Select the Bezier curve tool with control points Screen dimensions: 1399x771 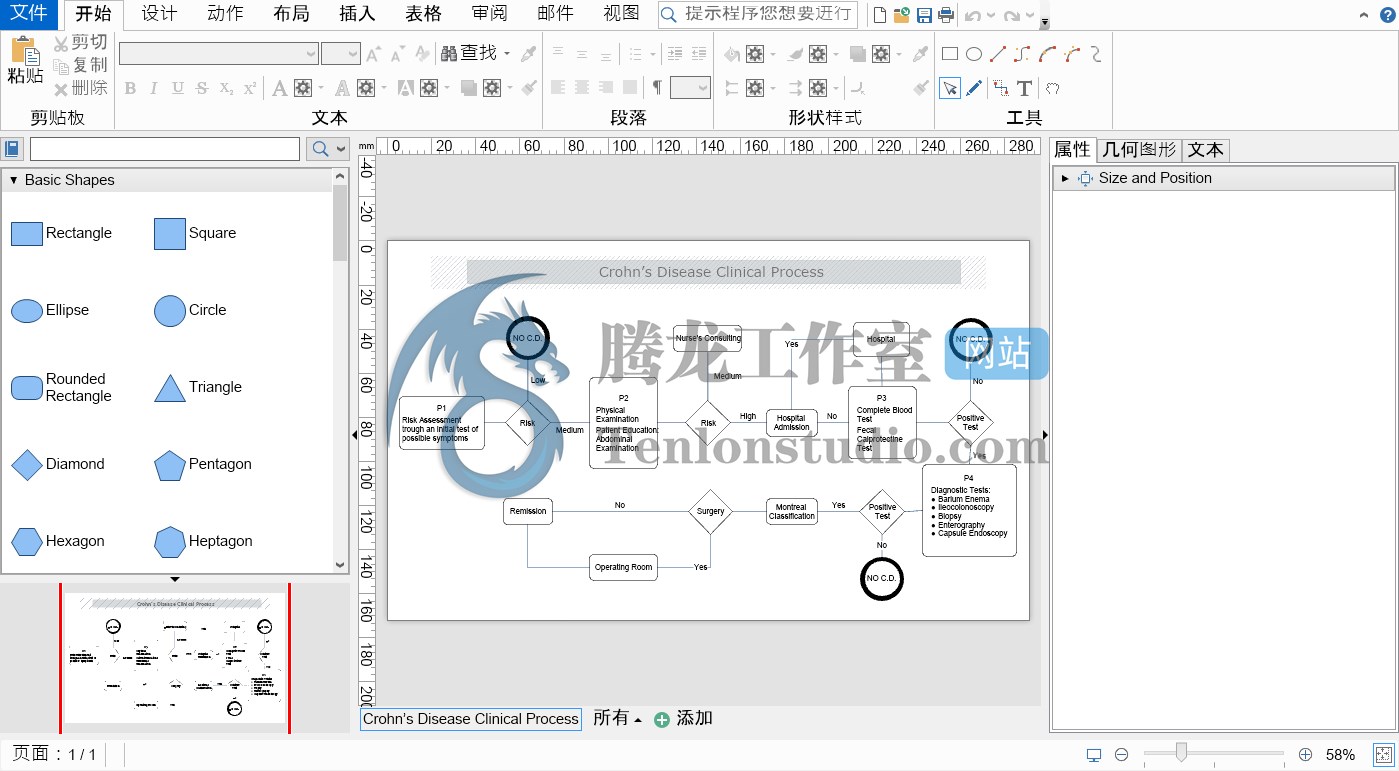pyautogui.click(x=1072, y=54)
